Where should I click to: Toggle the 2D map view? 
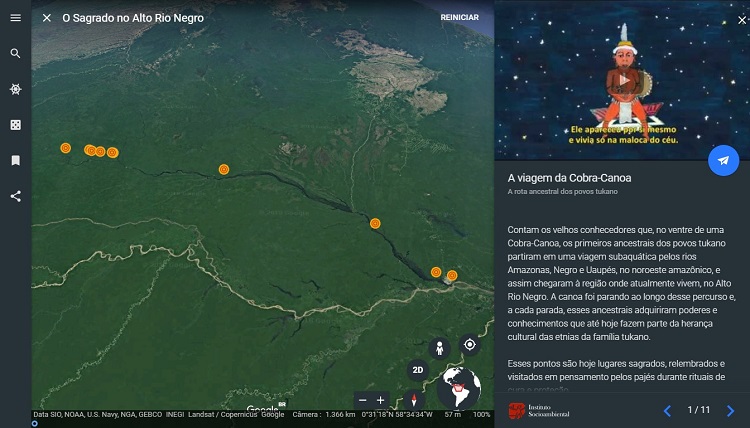418,370
